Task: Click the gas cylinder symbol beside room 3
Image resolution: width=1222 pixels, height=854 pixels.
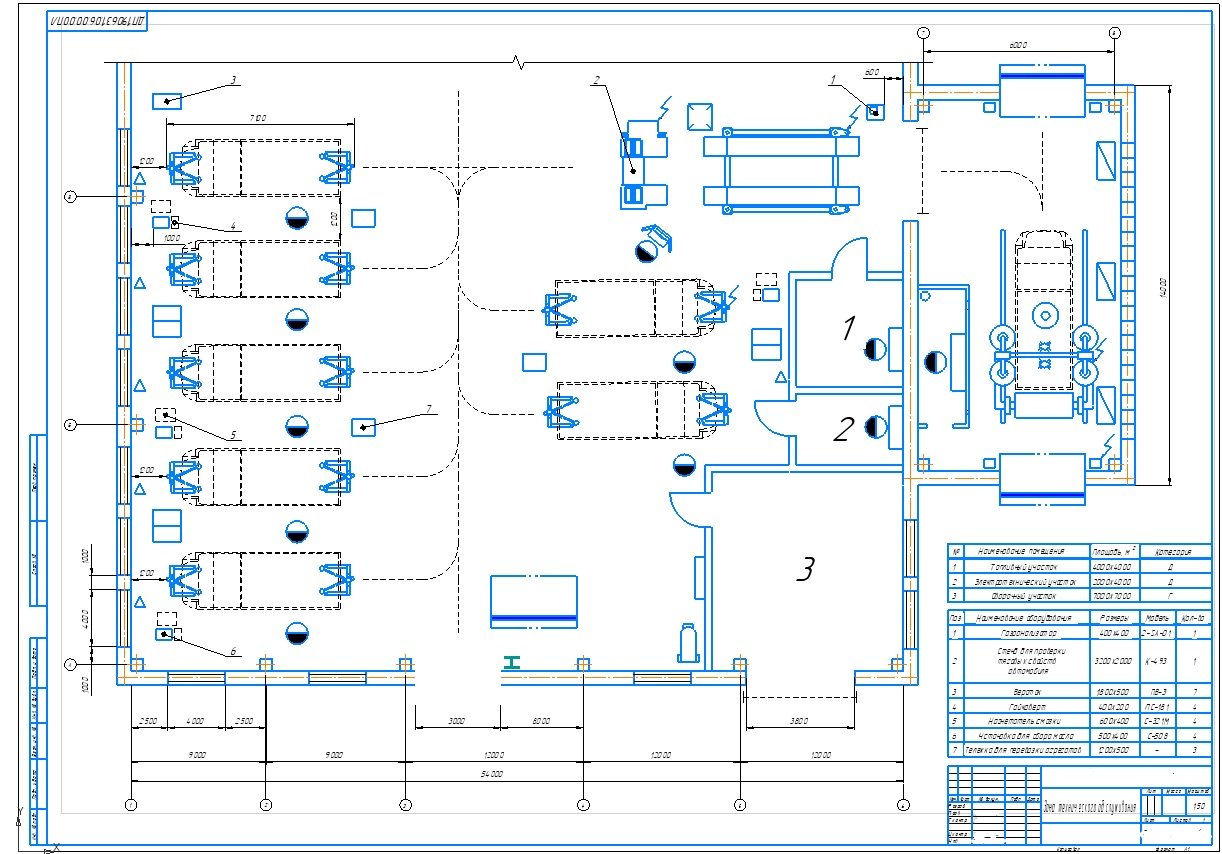Action: [x=687, y=642]
